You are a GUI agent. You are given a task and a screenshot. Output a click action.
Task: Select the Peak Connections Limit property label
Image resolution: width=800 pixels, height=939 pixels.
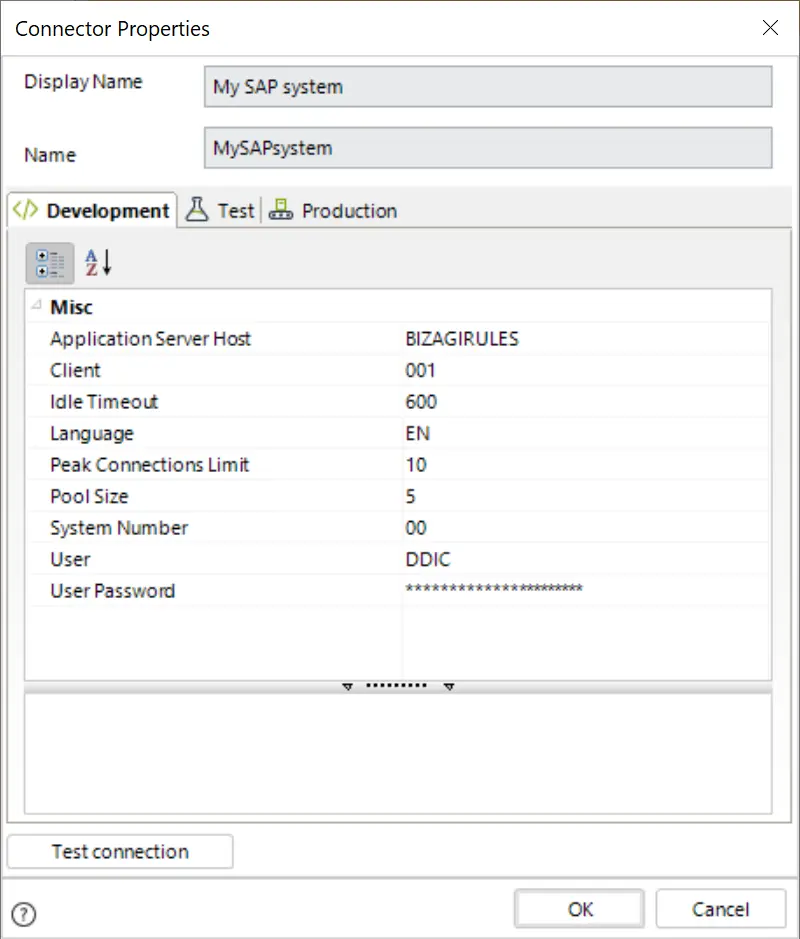(x=150, y=465)
